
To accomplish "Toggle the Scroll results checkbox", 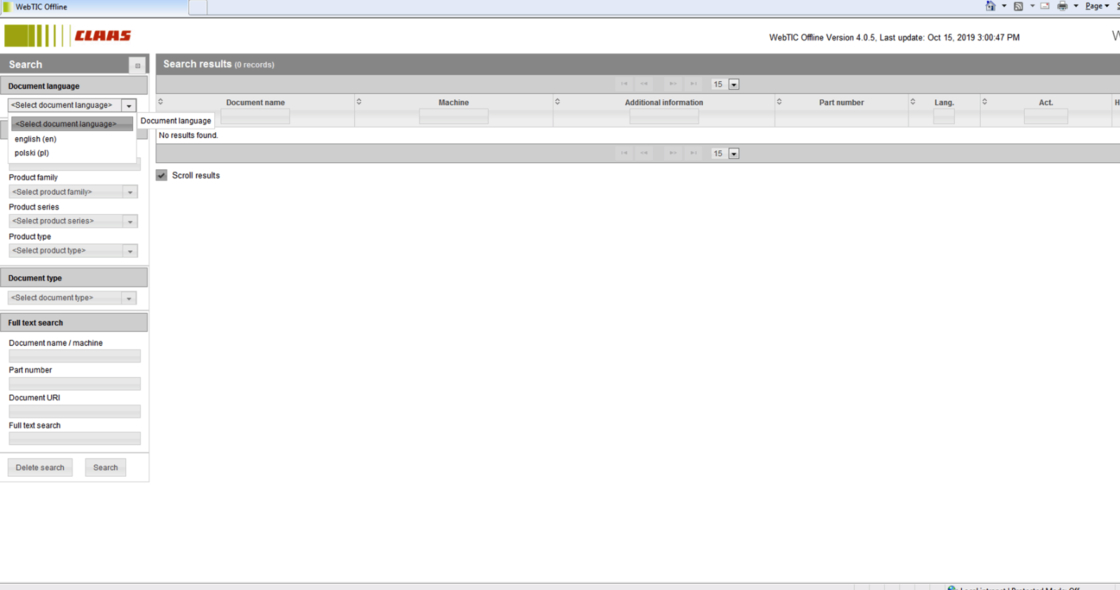I will pos(162,175).
